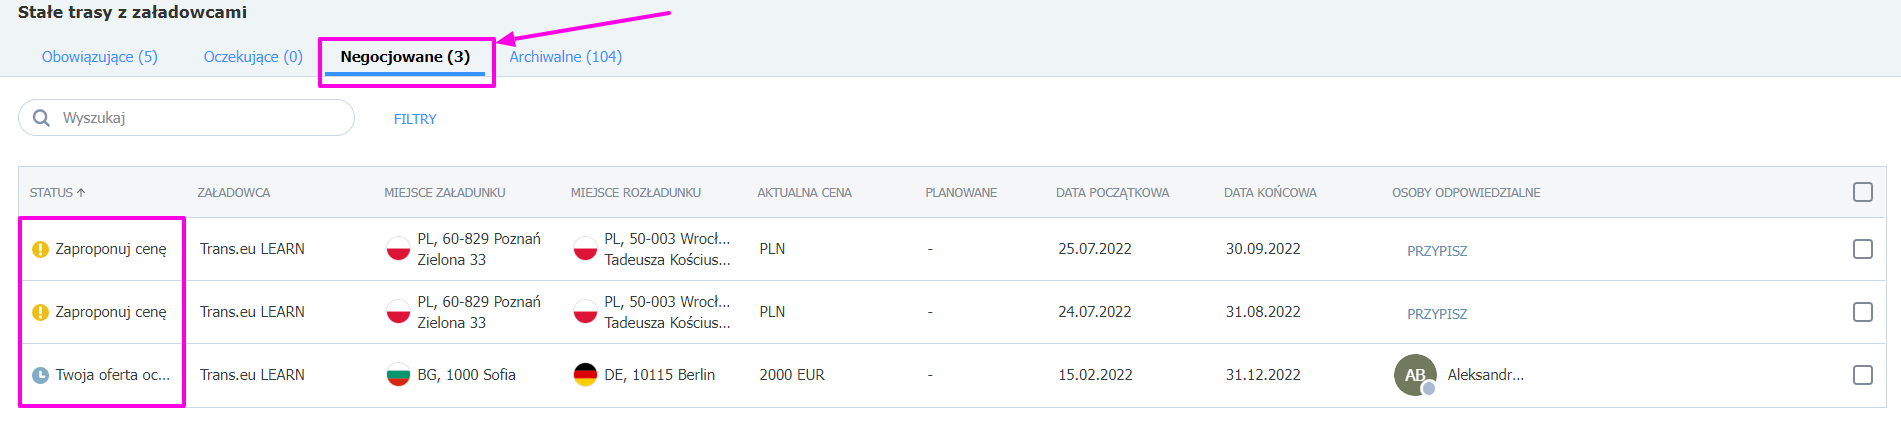The width and height of the screenshot is (1901, 433).
Task: Switch to the Obowiązujące (5) tab
Action: coord(100,57)
